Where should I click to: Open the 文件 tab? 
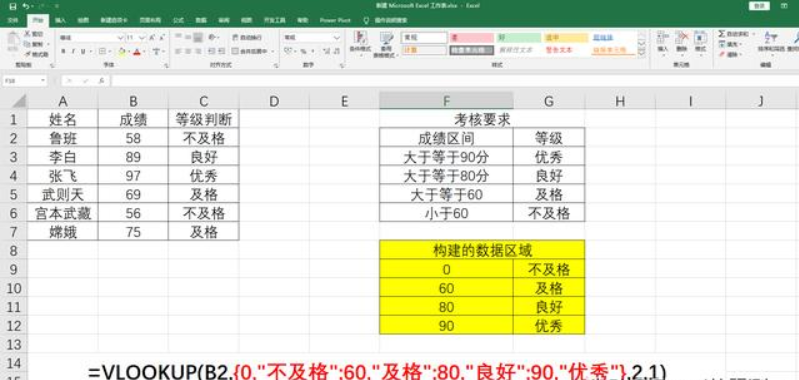(x=13, y=20)
